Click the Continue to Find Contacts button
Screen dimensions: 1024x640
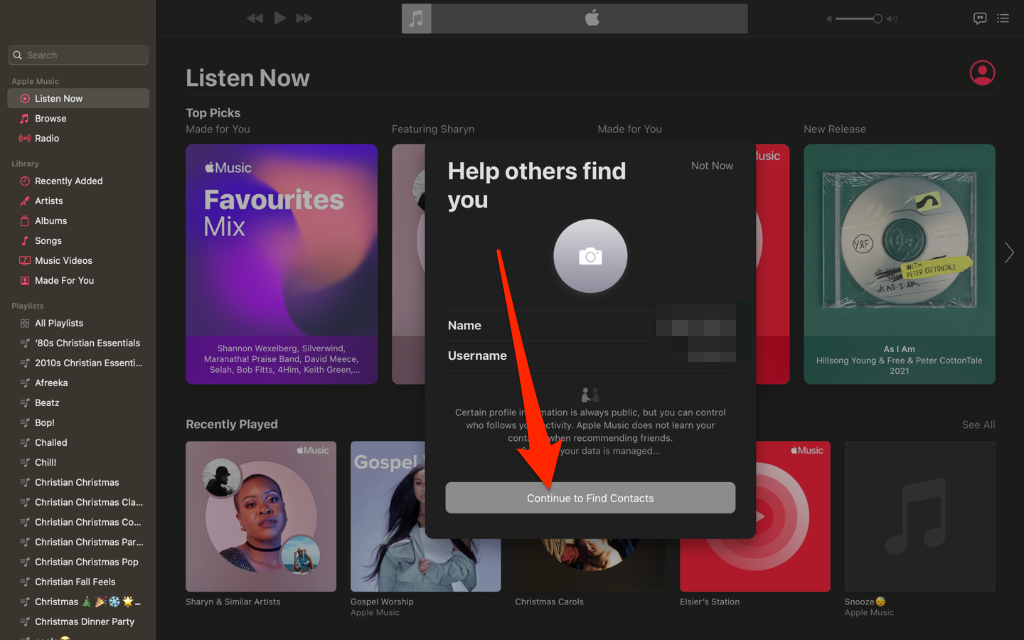pos(590,498)
